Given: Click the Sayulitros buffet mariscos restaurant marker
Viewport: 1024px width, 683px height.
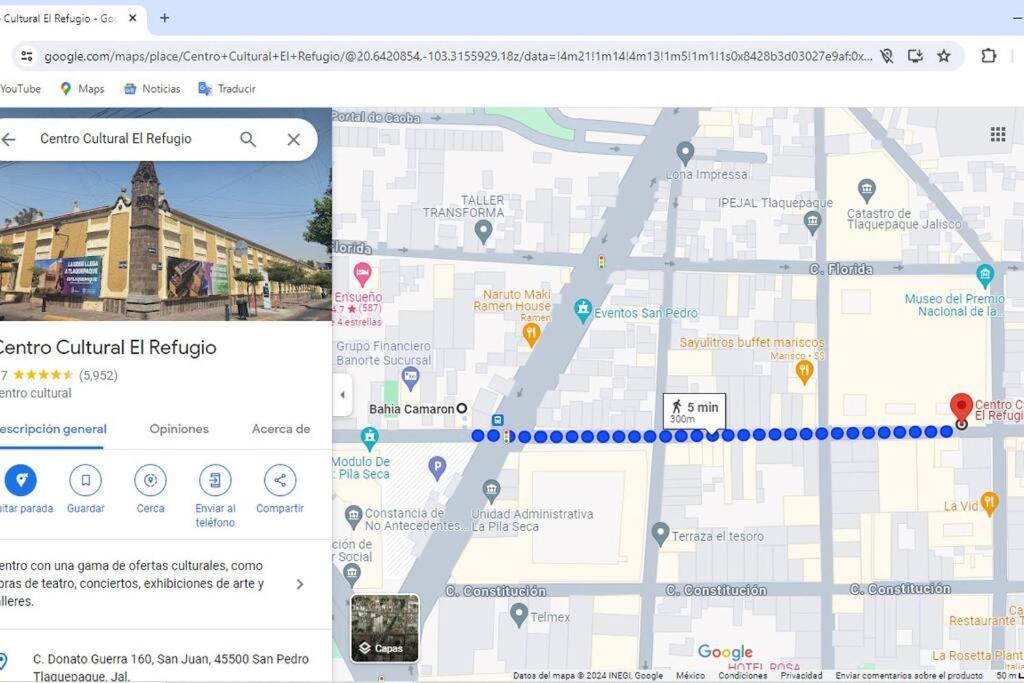Looking at the screenshot, I should tap(805, 372).
